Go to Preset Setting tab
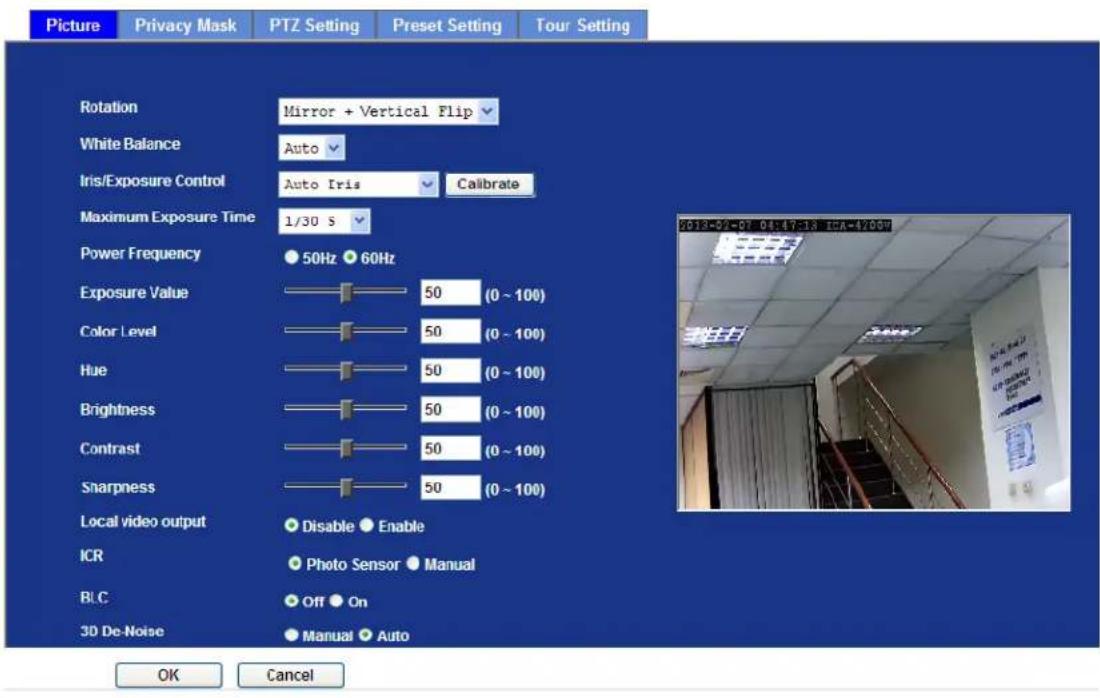The width and height of the screenshot is (1100, 698). (447, 25)
